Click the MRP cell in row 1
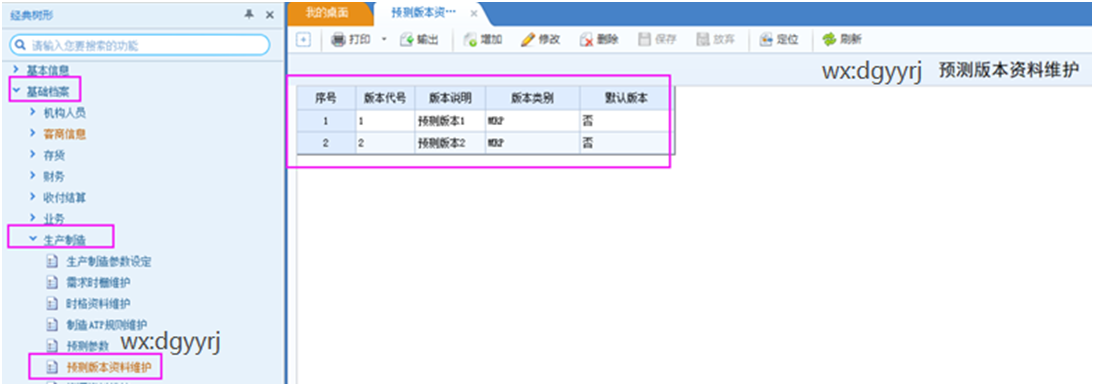Image resolution: width=1094 pixels, height=386 pixels. tap(532, 121)
